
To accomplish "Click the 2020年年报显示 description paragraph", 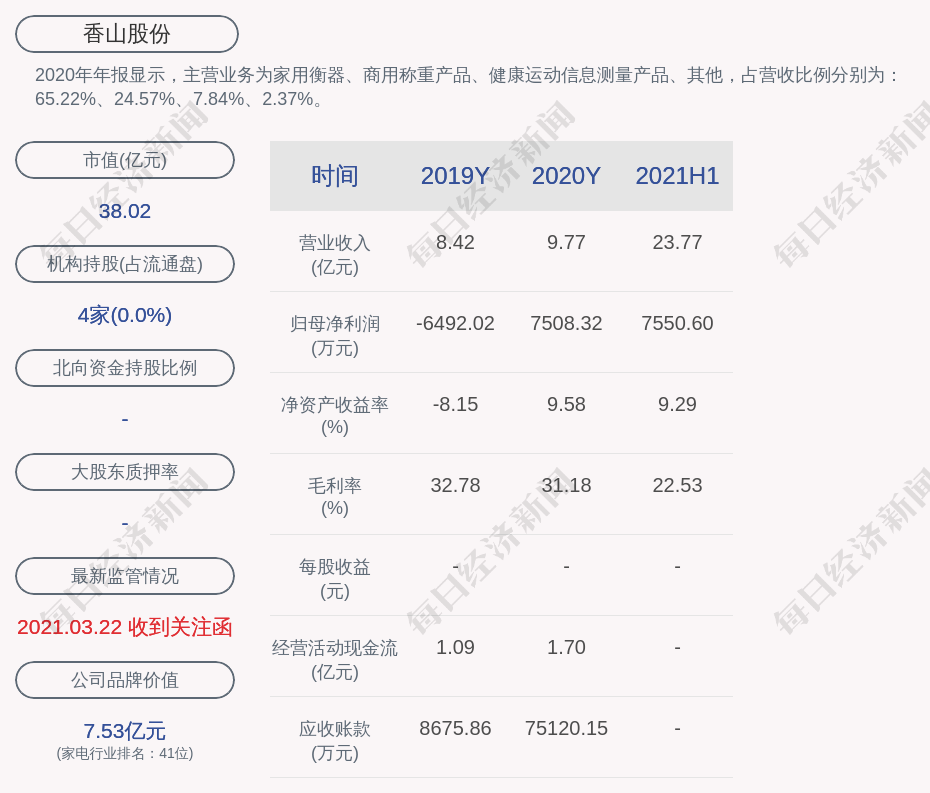I will click(x=467, y=87).
